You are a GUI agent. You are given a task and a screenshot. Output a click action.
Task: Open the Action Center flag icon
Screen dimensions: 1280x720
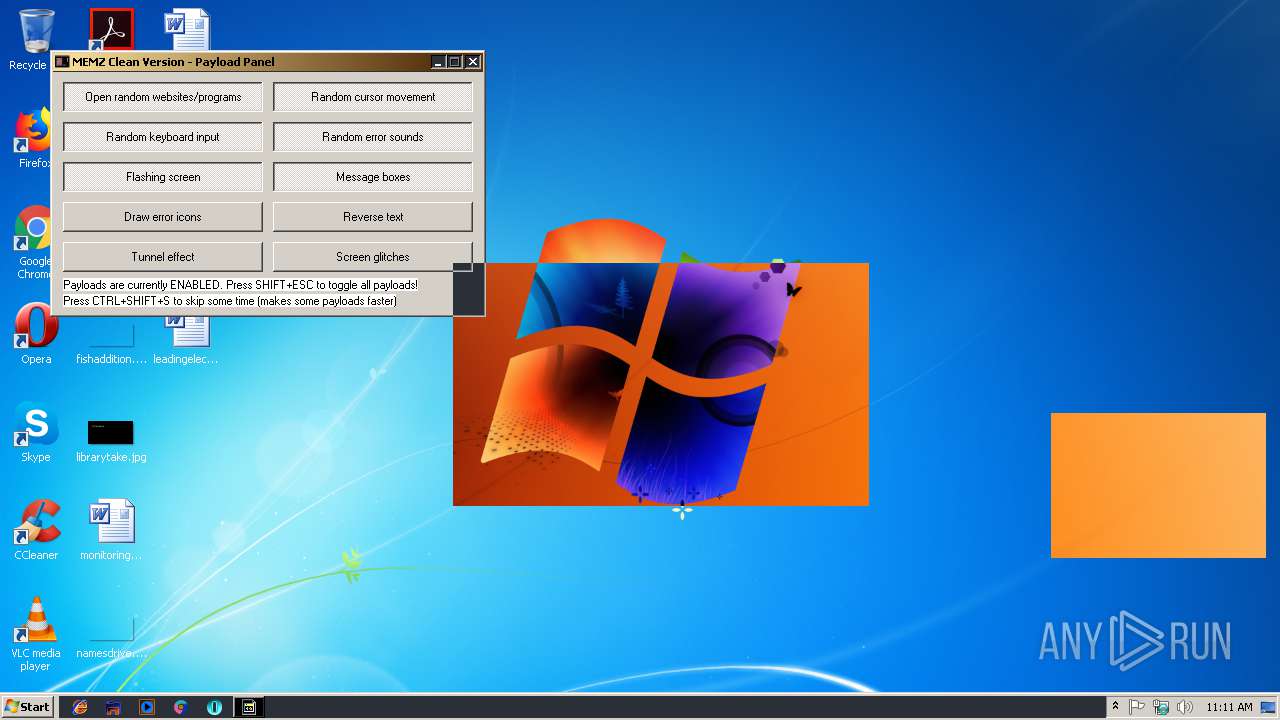(x=1137, y=707)
